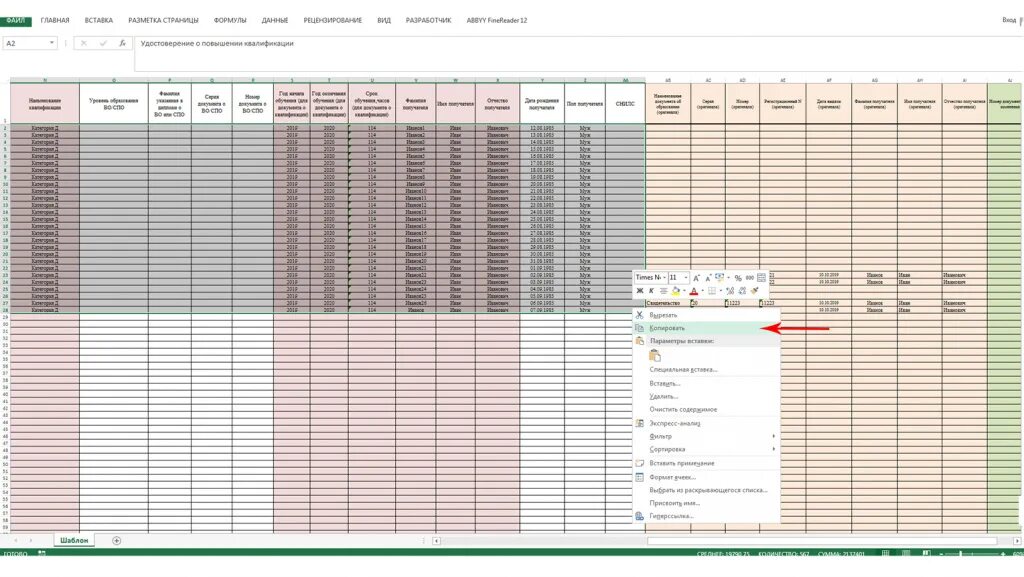Choose Выбрать из раскрывающегося списка
This screenshot has width=1024, height=577.
click(709, 490)
